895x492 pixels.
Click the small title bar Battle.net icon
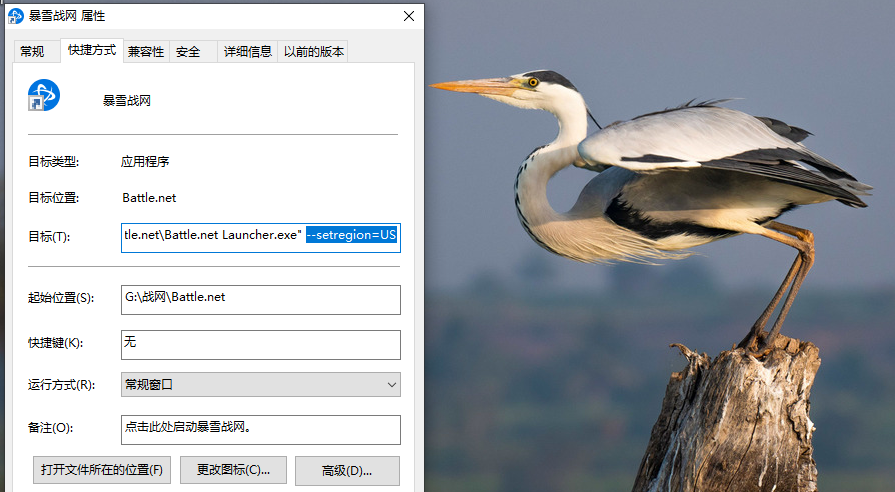point(16,16)
